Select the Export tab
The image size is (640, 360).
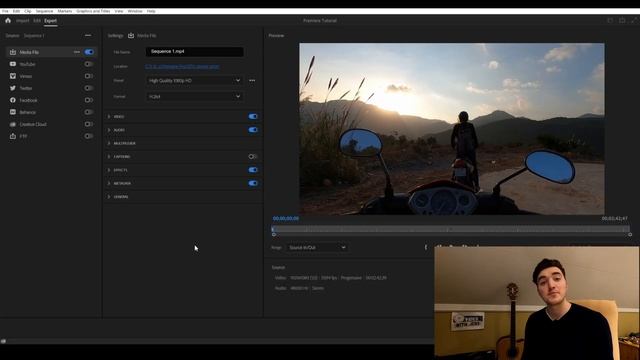click(x=51, y=21)
